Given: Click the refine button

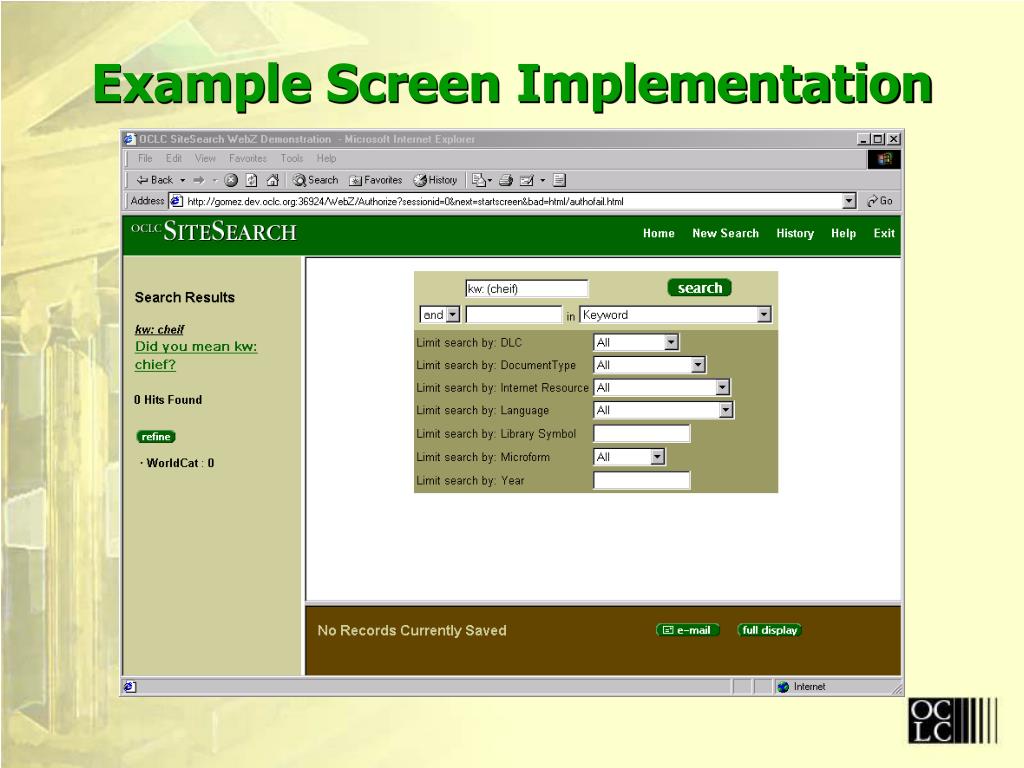Looking at the screenshot, I should tap(156, 437).
